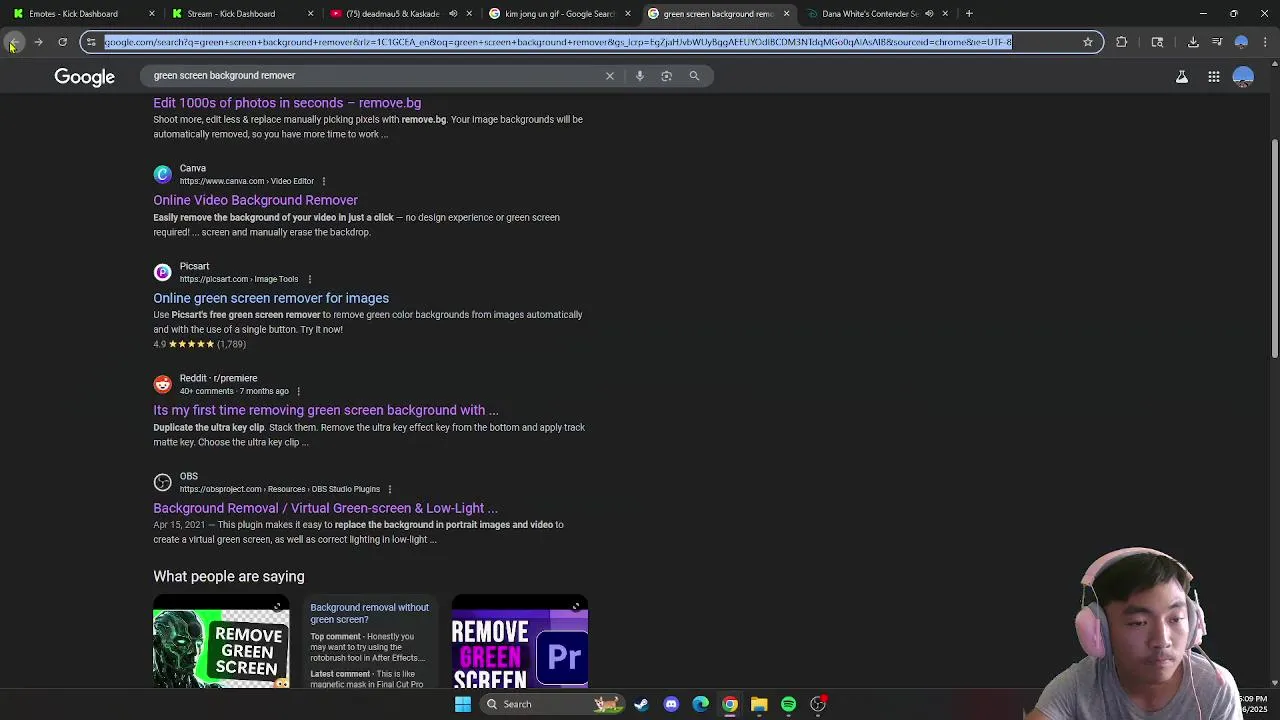The width and height of the screenshot is (1280, 720).
Task: Click the browser forward arrow
Action: click(x=38, y=42)
